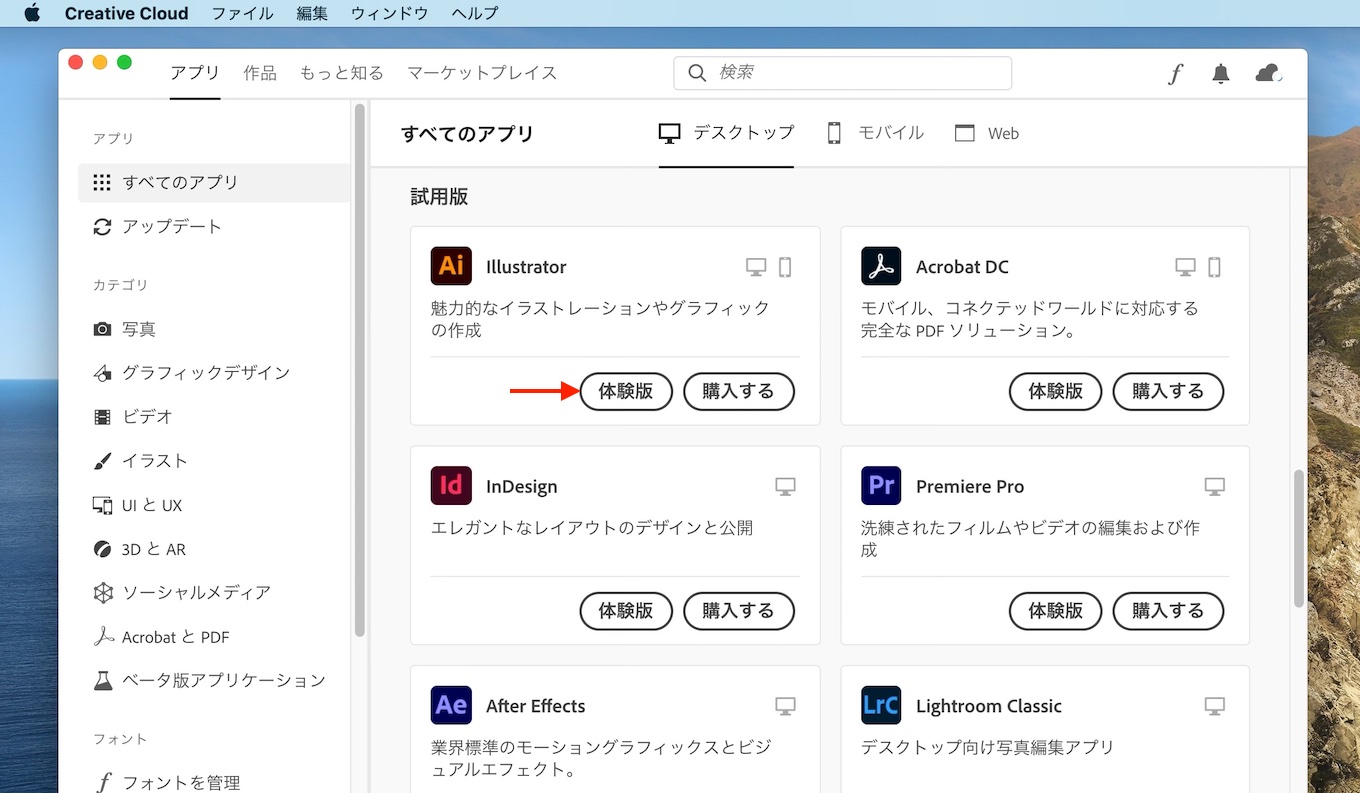
Task: Click the Illustrator Ai app icon
Action: (x=451, y=266)
